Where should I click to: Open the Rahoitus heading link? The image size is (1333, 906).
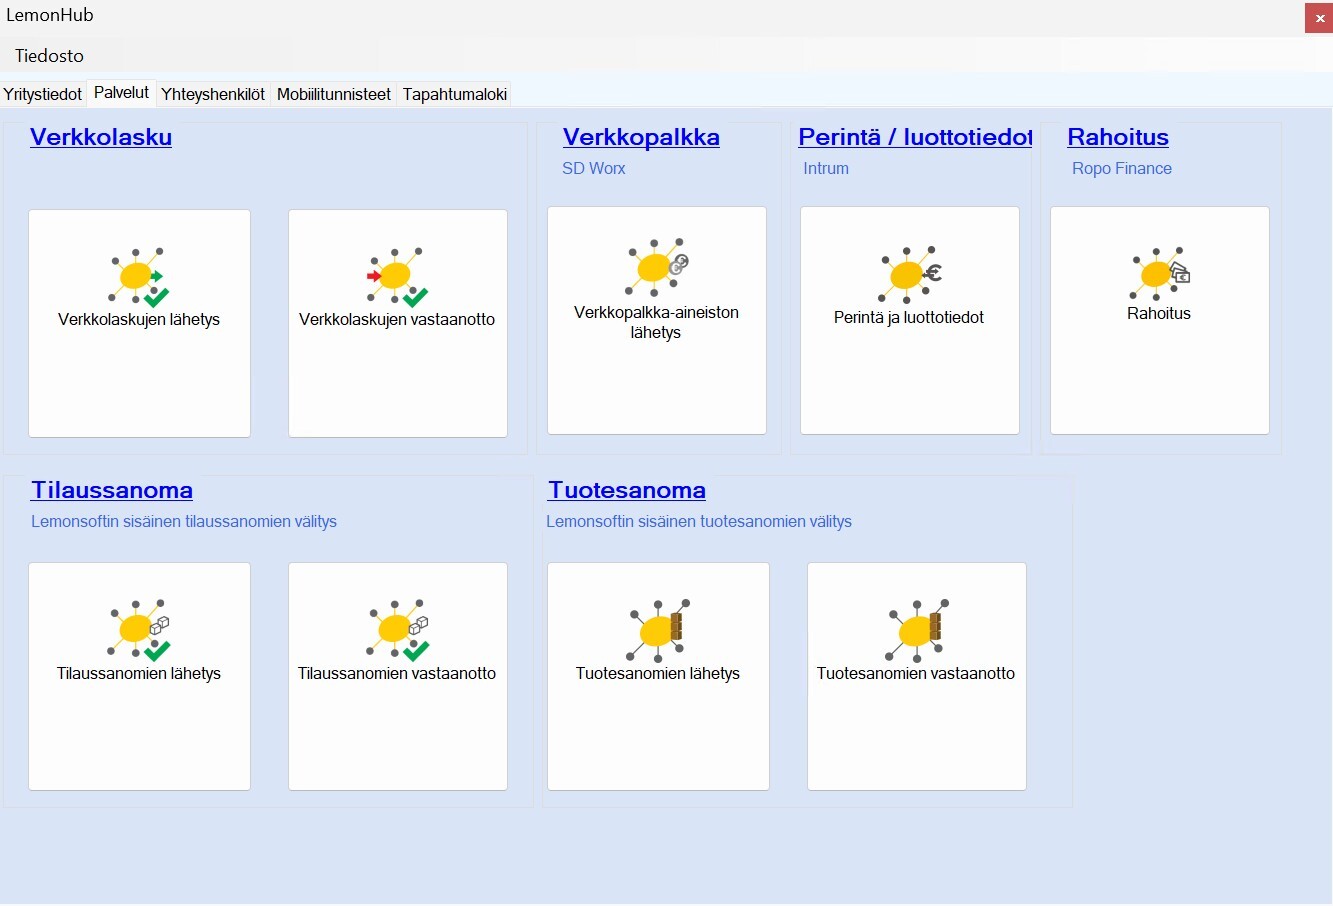1117,137
